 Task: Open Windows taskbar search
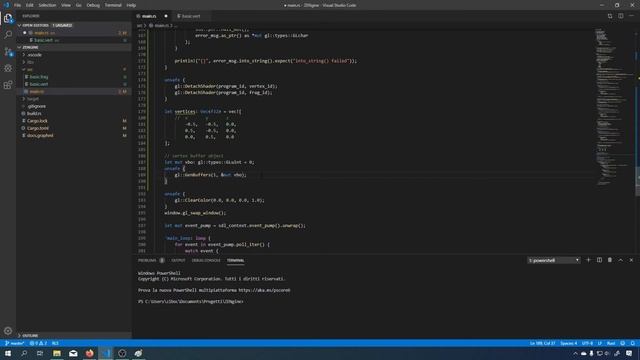click(x=24, y=353)
